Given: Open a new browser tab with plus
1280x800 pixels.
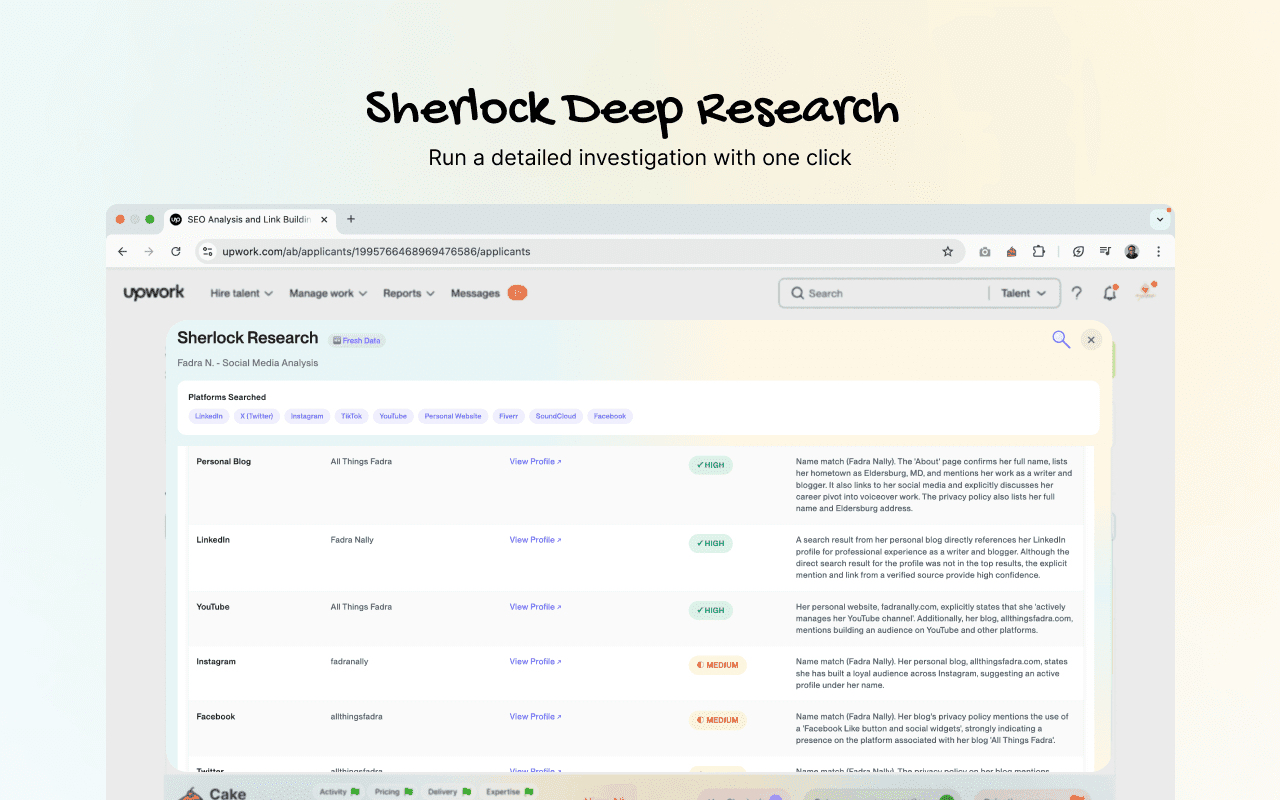Looking at the screenshot, I should tap(351, 219).
